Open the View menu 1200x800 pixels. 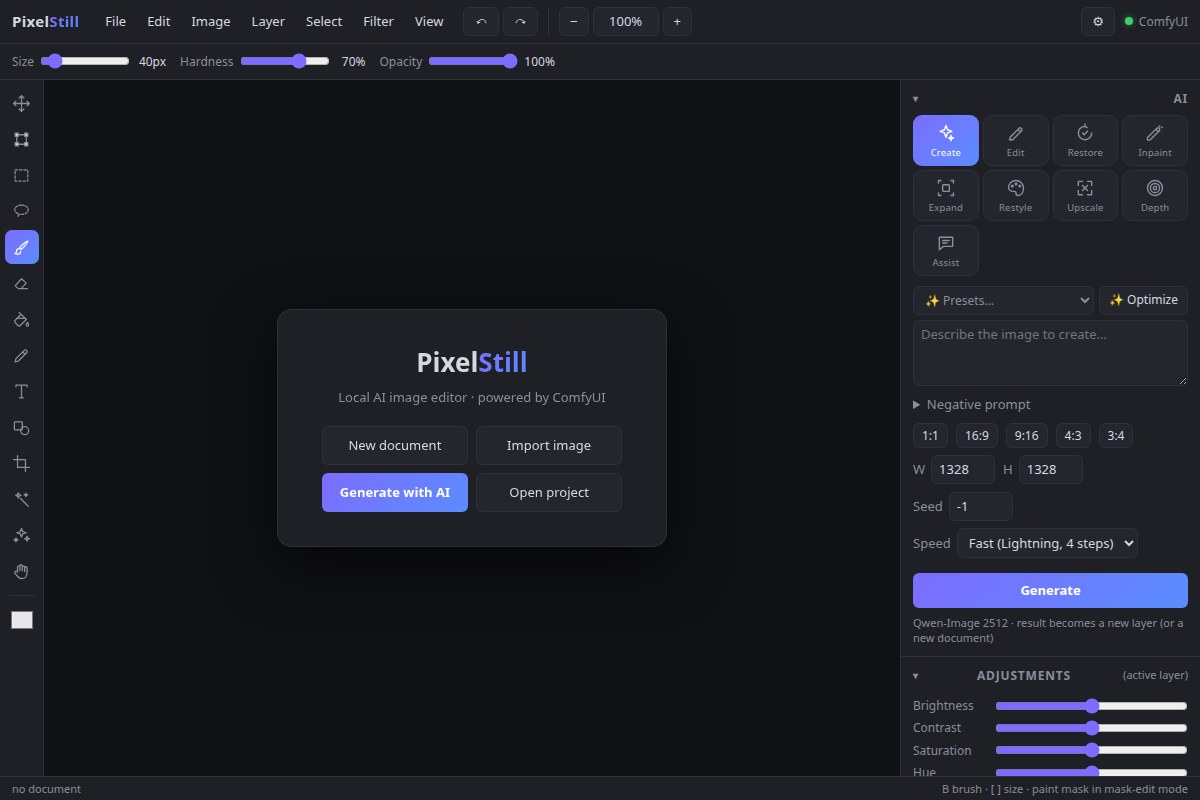tap(429, 21)
